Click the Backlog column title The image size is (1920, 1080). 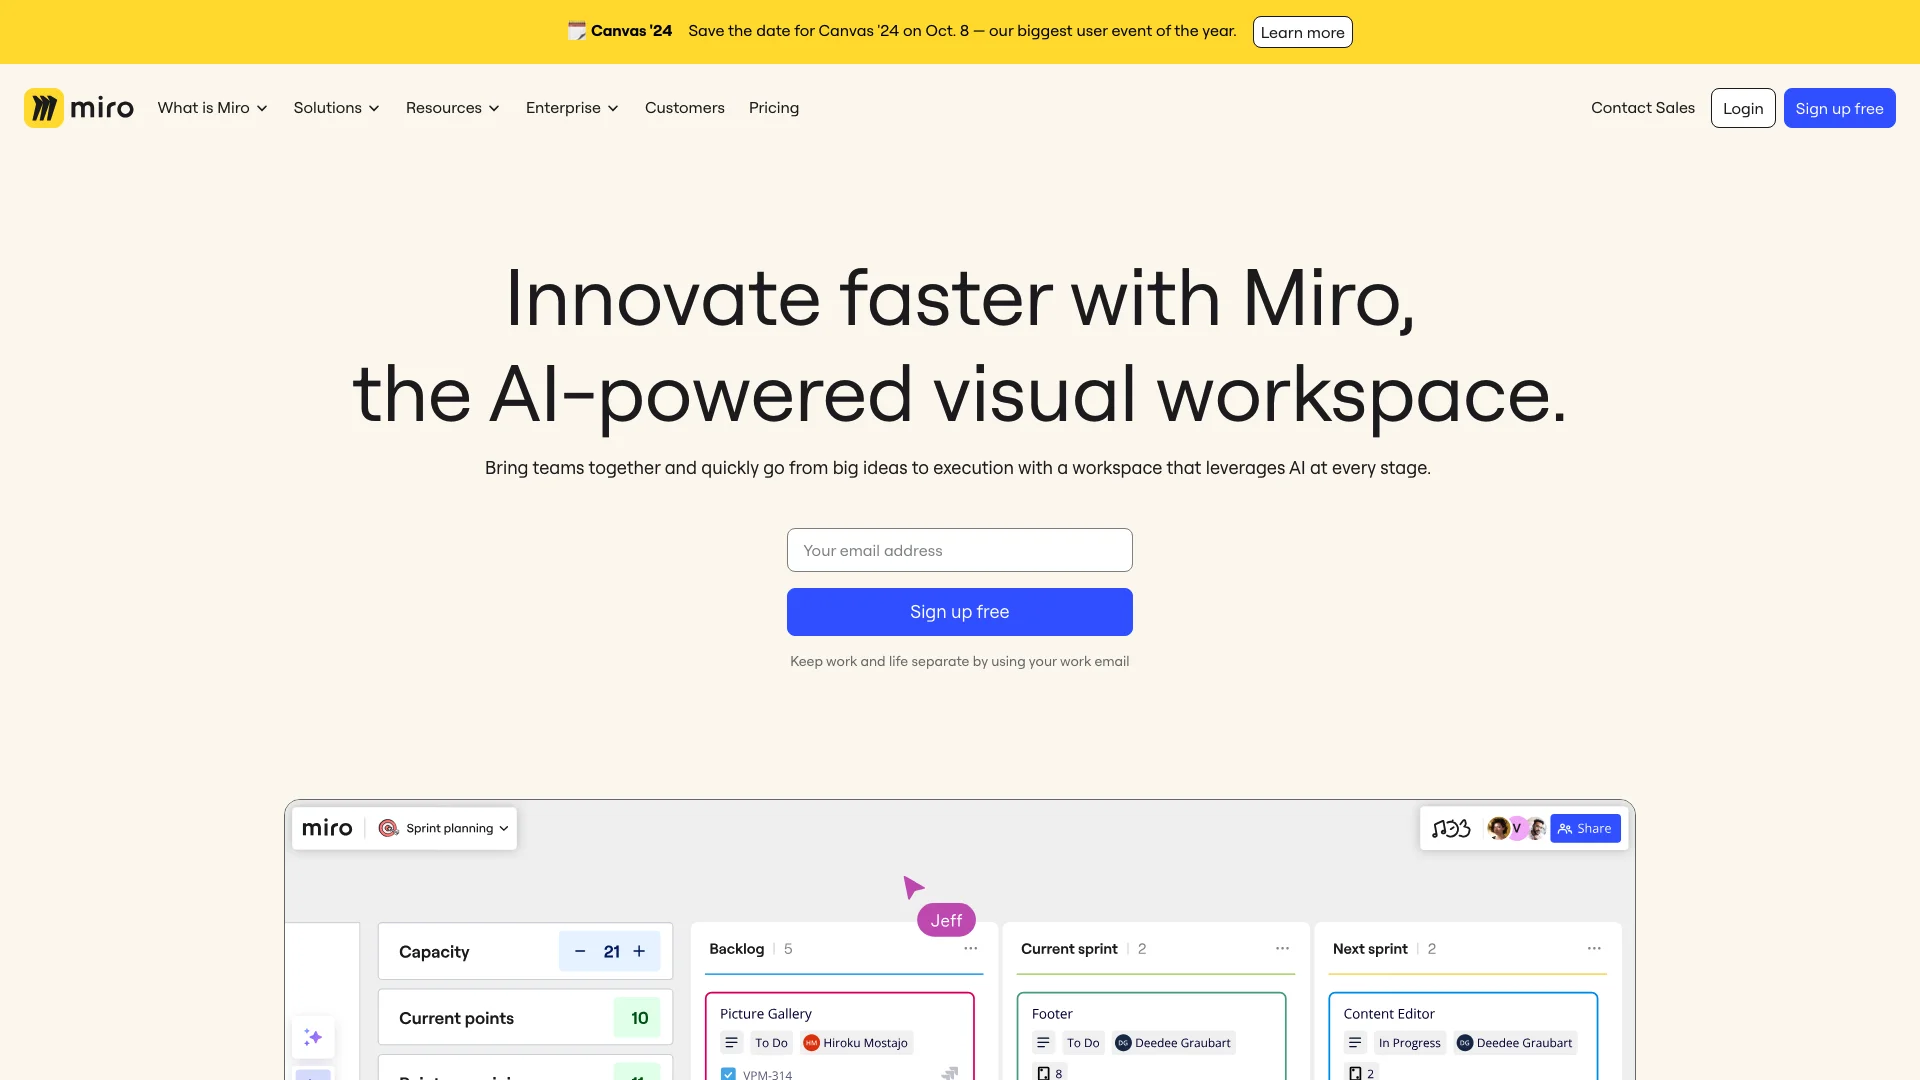click(x=736, y=948)
